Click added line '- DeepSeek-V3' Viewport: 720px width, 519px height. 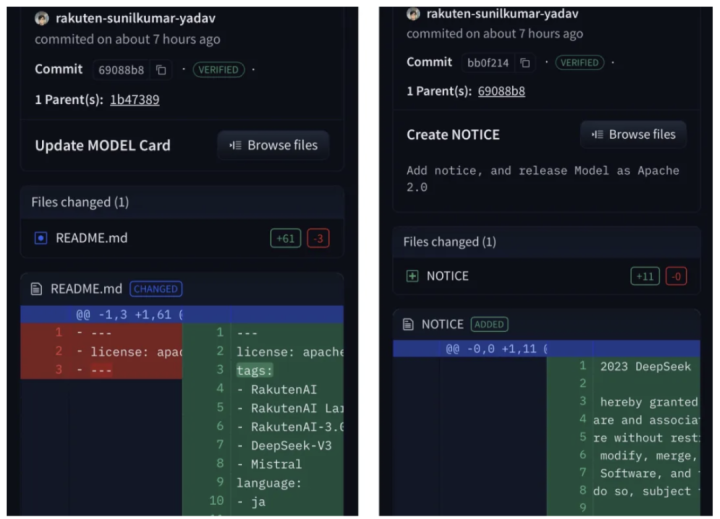[x=284, y=446]
